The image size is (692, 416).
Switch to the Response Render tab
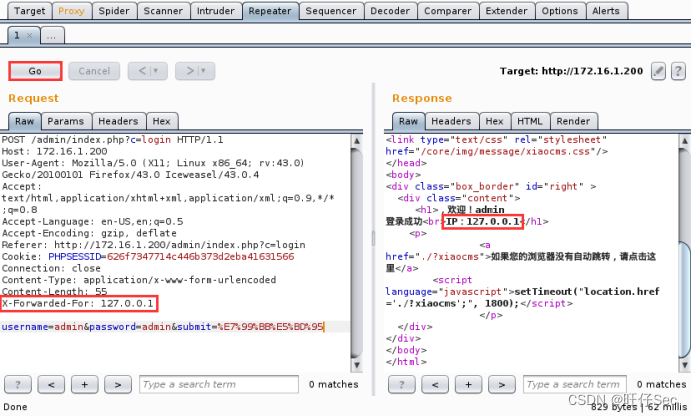(573, 121)
